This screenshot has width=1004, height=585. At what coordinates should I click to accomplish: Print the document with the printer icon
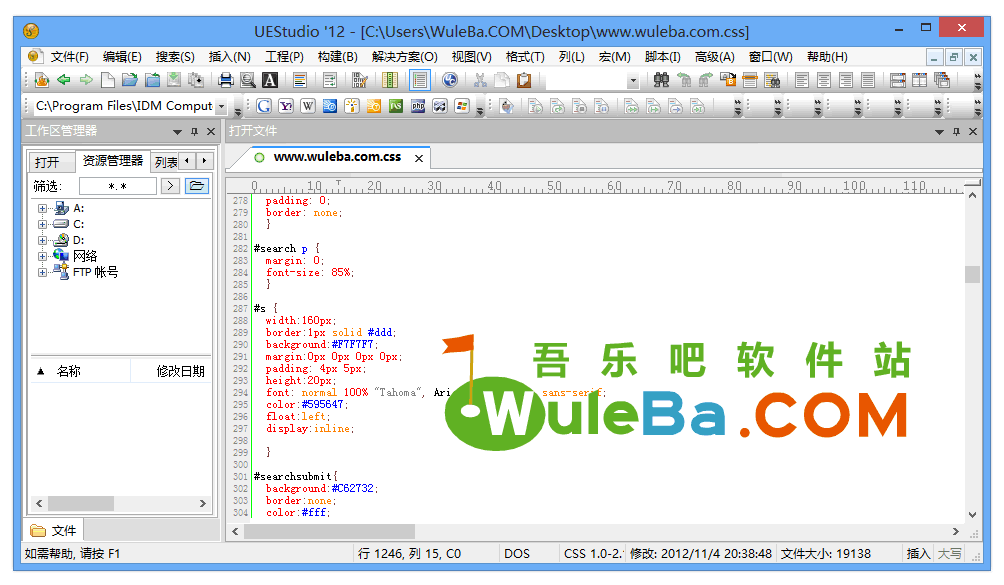(225, 80)
